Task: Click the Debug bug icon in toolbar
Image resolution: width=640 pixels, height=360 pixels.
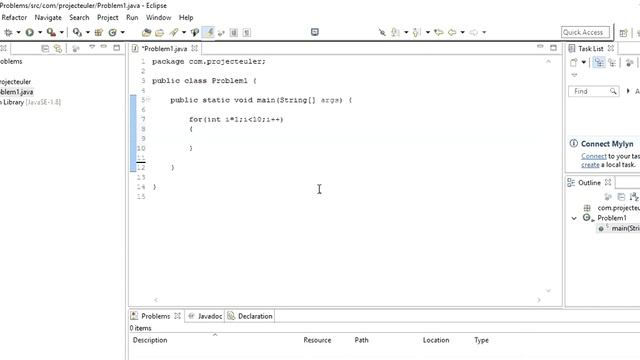Action: 8,32
